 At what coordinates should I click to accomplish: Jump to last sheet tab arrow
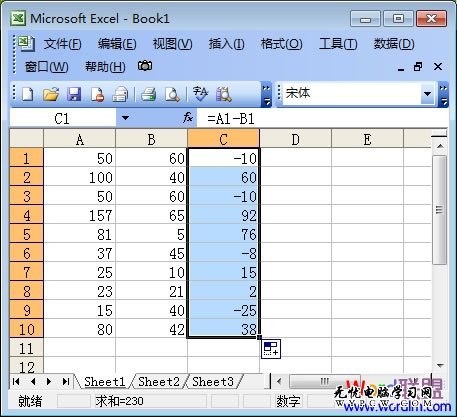(x=66, y=381)
